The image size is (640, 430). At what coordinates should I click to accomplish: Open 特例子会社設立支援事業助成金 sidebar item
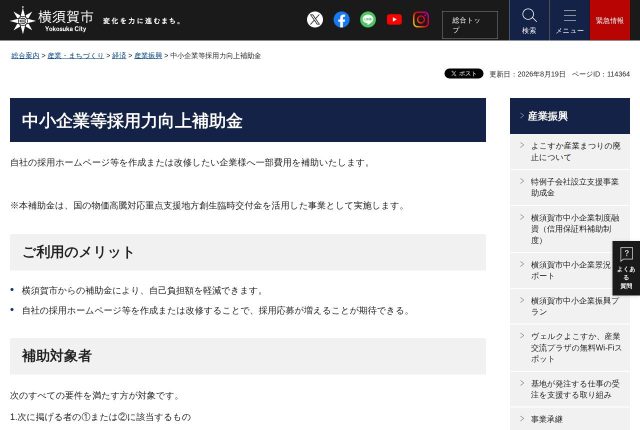pos(570,187)
